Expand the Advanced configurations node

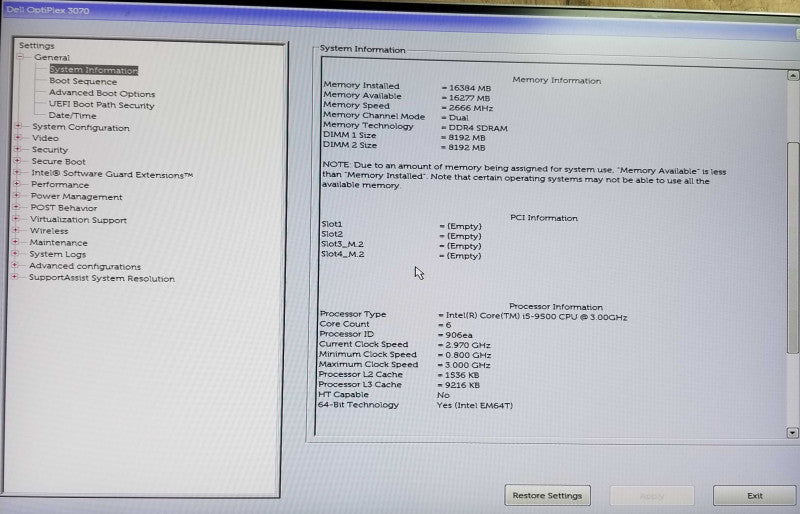(x=15, y=265)
